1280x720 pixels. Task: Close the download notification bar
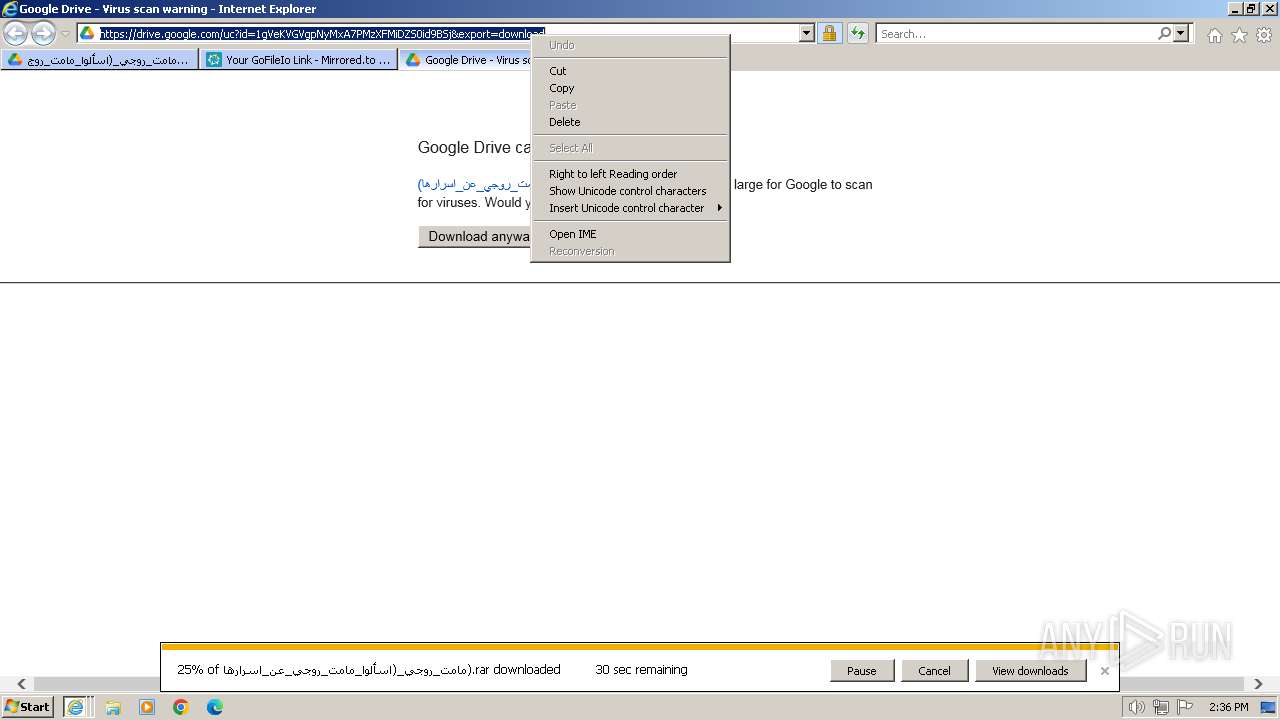1104,671
